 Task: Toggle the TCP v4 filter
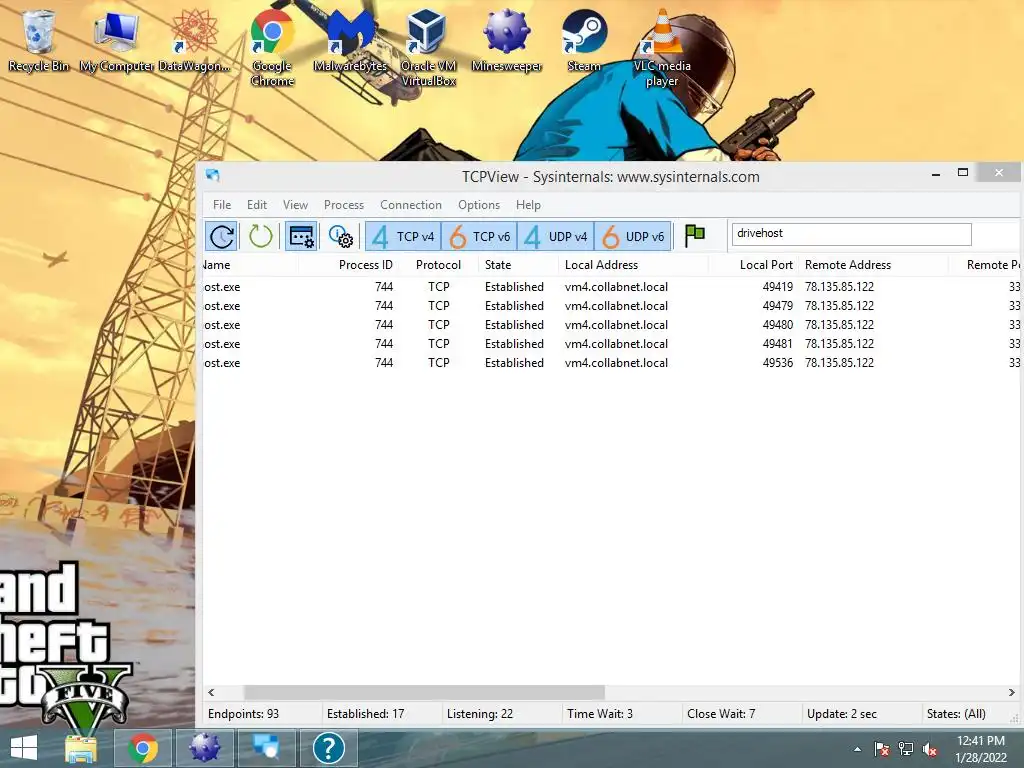point(403,236)
